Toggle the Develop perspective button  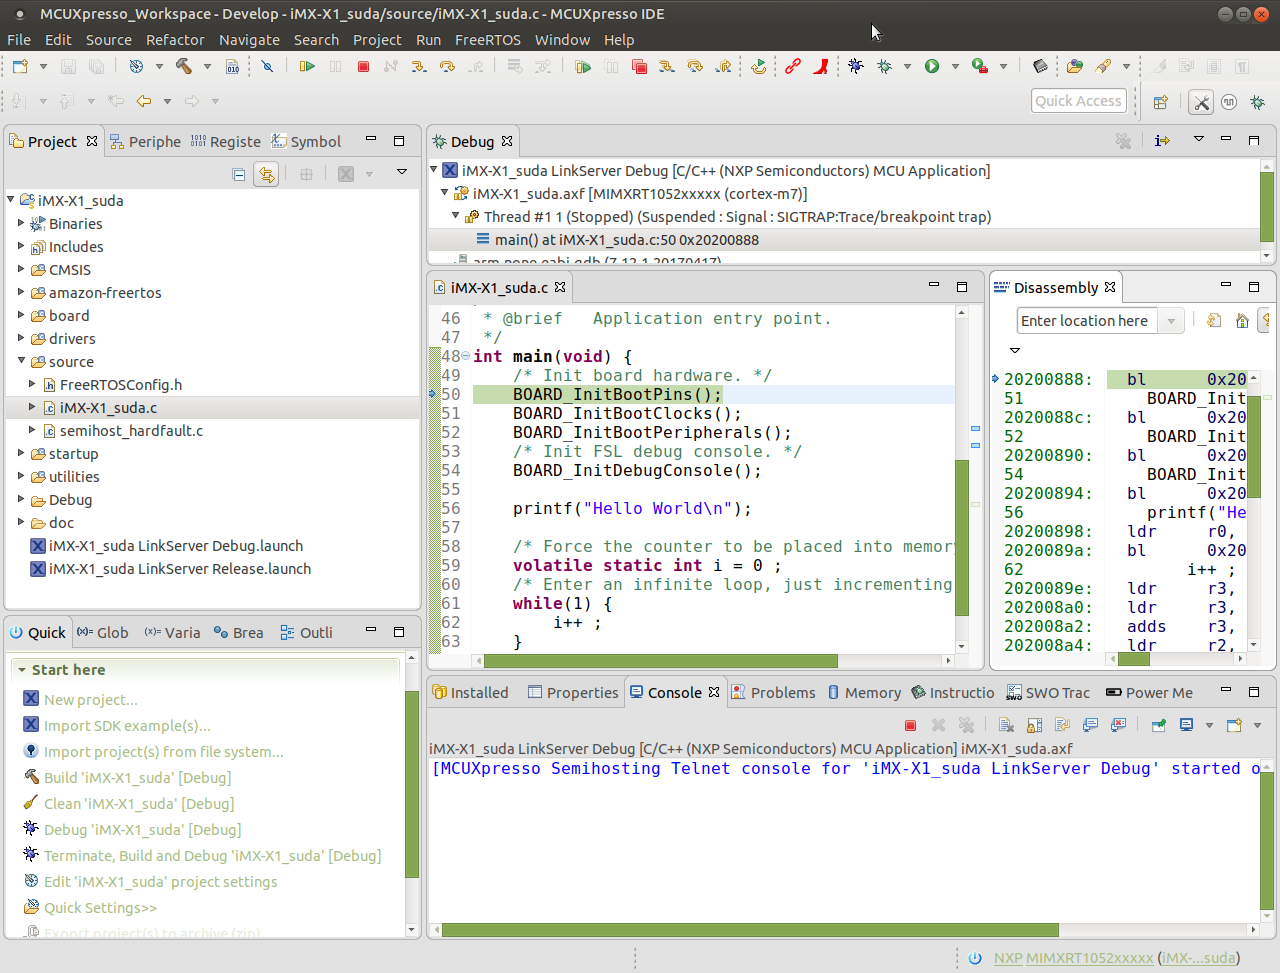[1202, 102]
